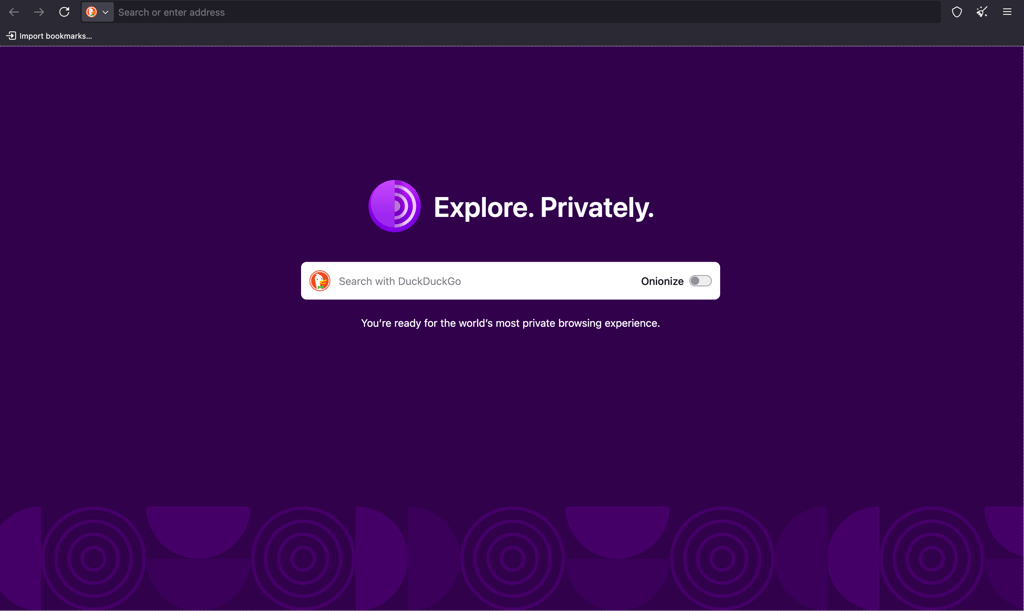The height and width of the screenshot is (611, 1024).
Task: Open the security level shield icon
Action: (957, 12)
